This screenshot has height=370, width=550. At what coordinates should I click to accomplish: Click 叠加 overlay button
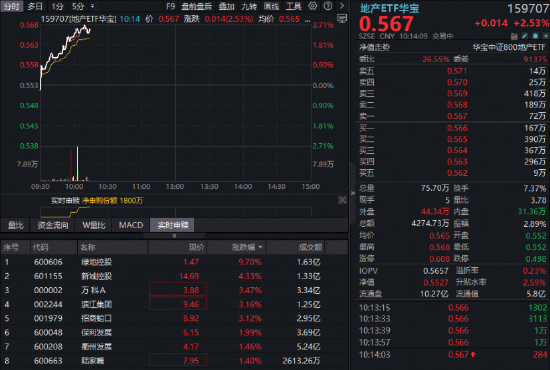pos(226,6)
